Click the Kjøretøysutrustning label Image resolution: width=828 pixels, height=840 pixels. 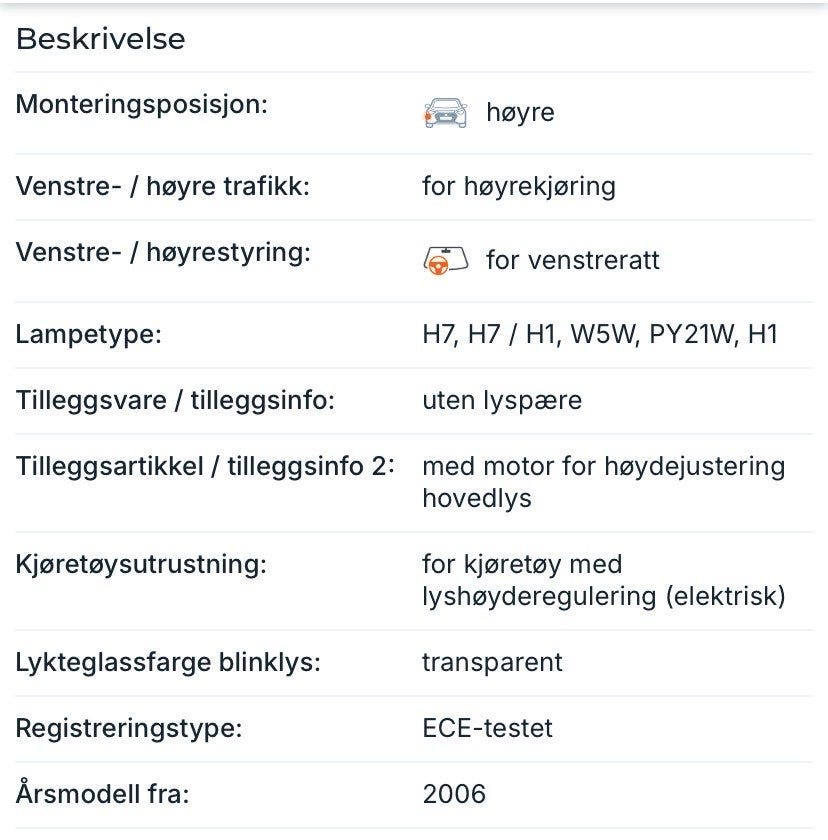coord(141,565)
